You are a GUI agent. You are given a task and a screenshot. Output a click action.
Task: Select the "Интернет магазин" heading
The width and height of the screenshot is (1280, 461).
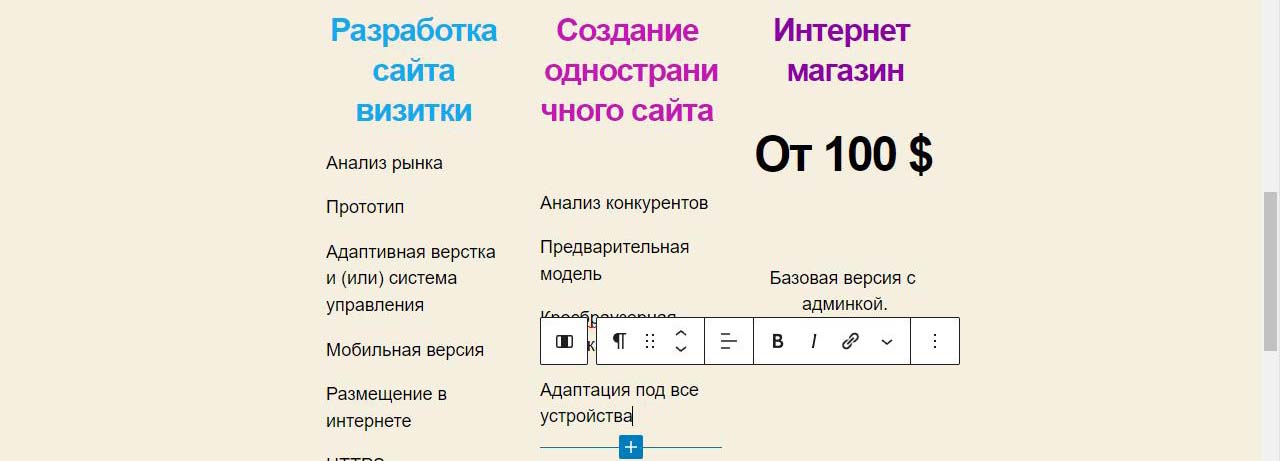pos(843,50)
